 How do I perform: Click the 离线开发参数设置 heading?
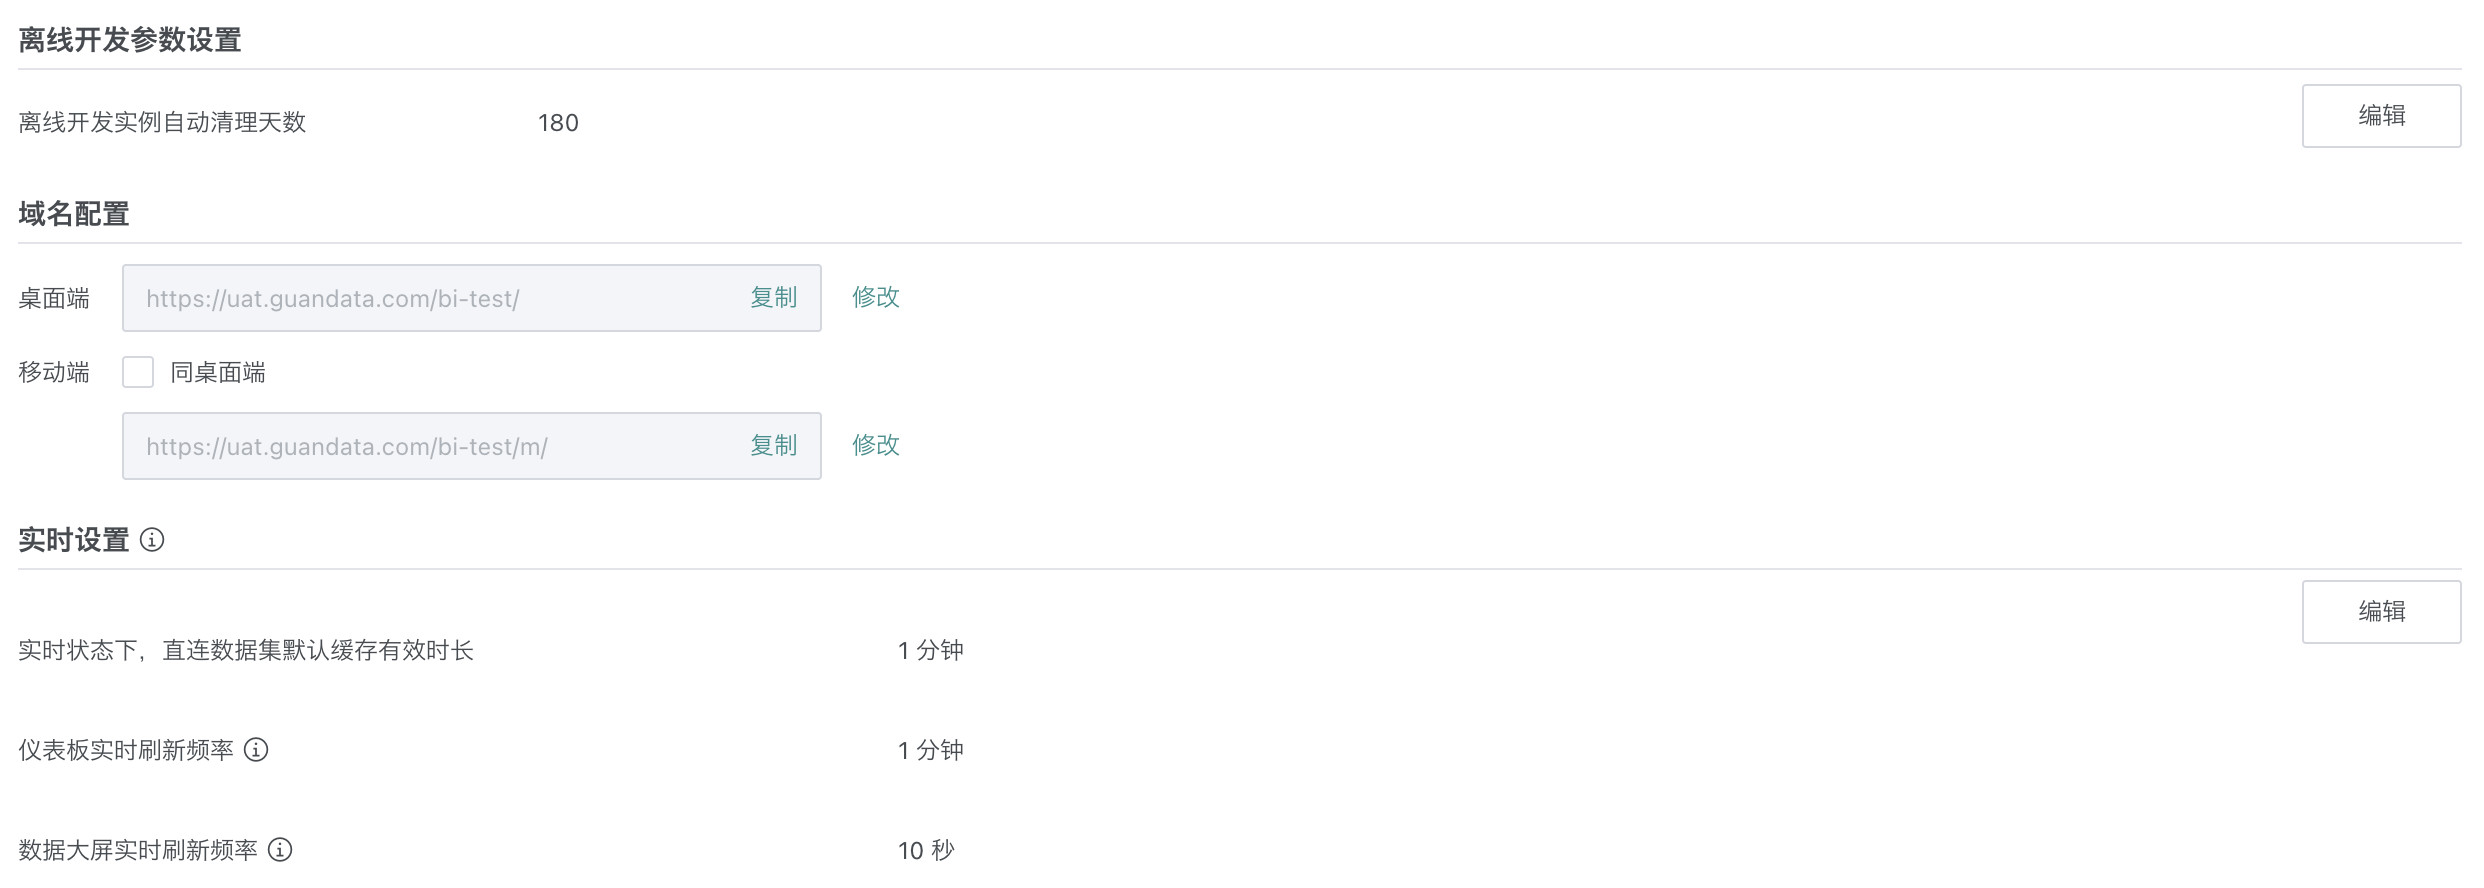(130, 40)
